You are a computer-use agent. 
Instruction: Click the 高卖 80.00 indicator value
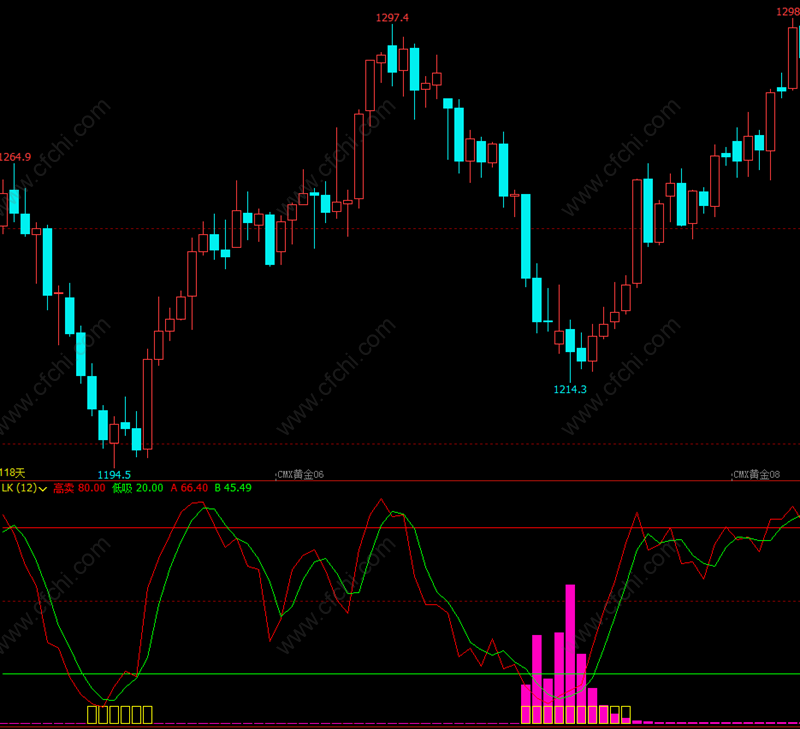click(x=79, y=488)
